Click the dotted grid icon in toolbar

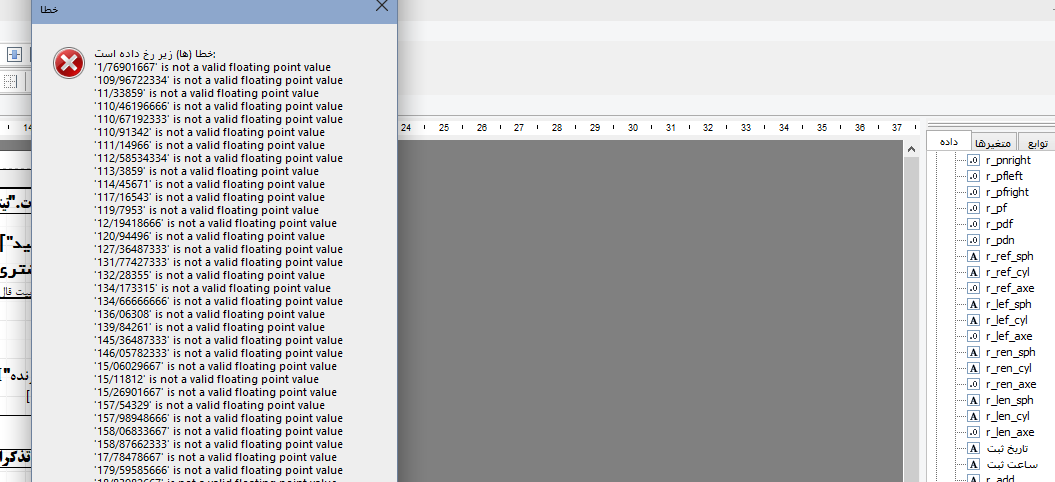coord(9,81)
